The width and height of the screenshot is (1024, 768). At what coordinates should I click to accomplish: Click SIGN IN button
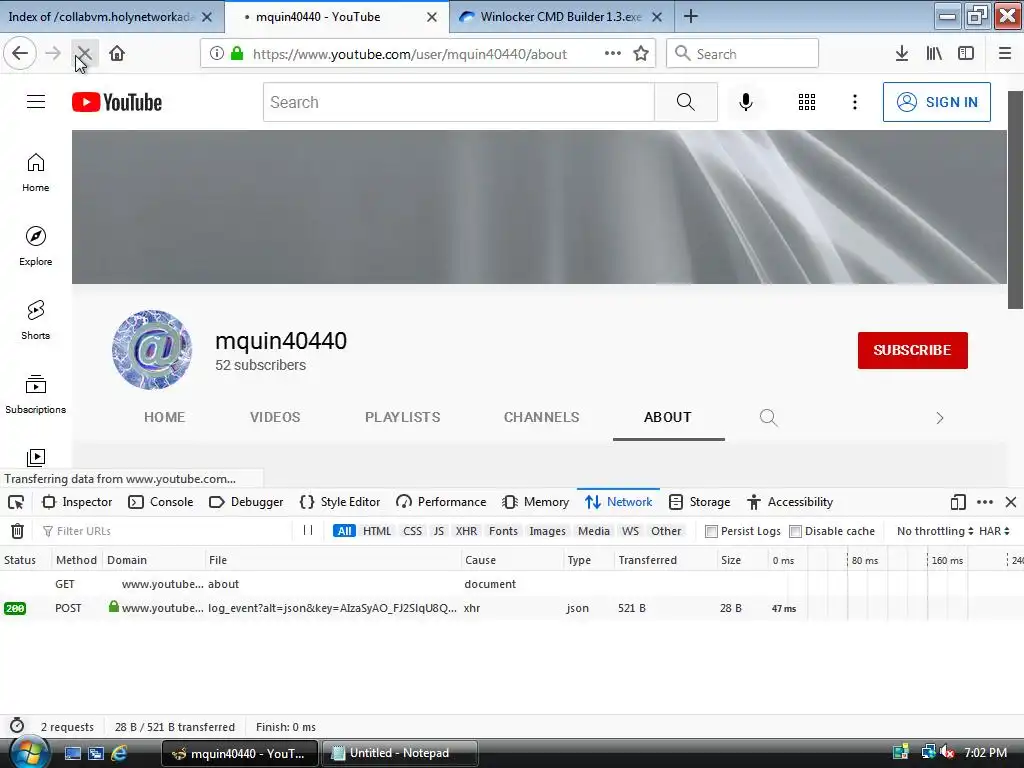pos(936,102)
